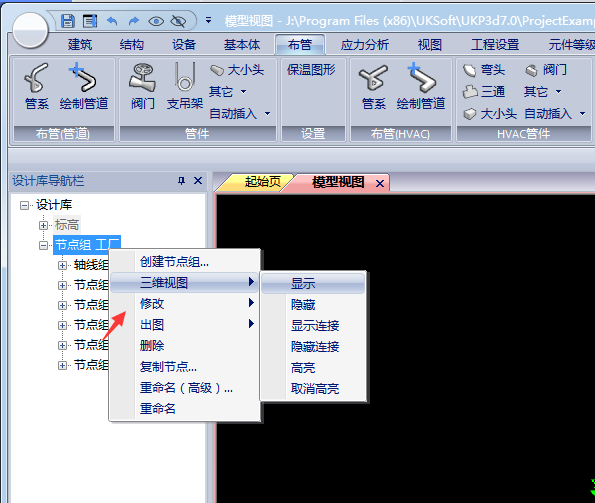Click the undo arrow icon
The height and width of the screenshot is (503, 595).
[112, 21]
